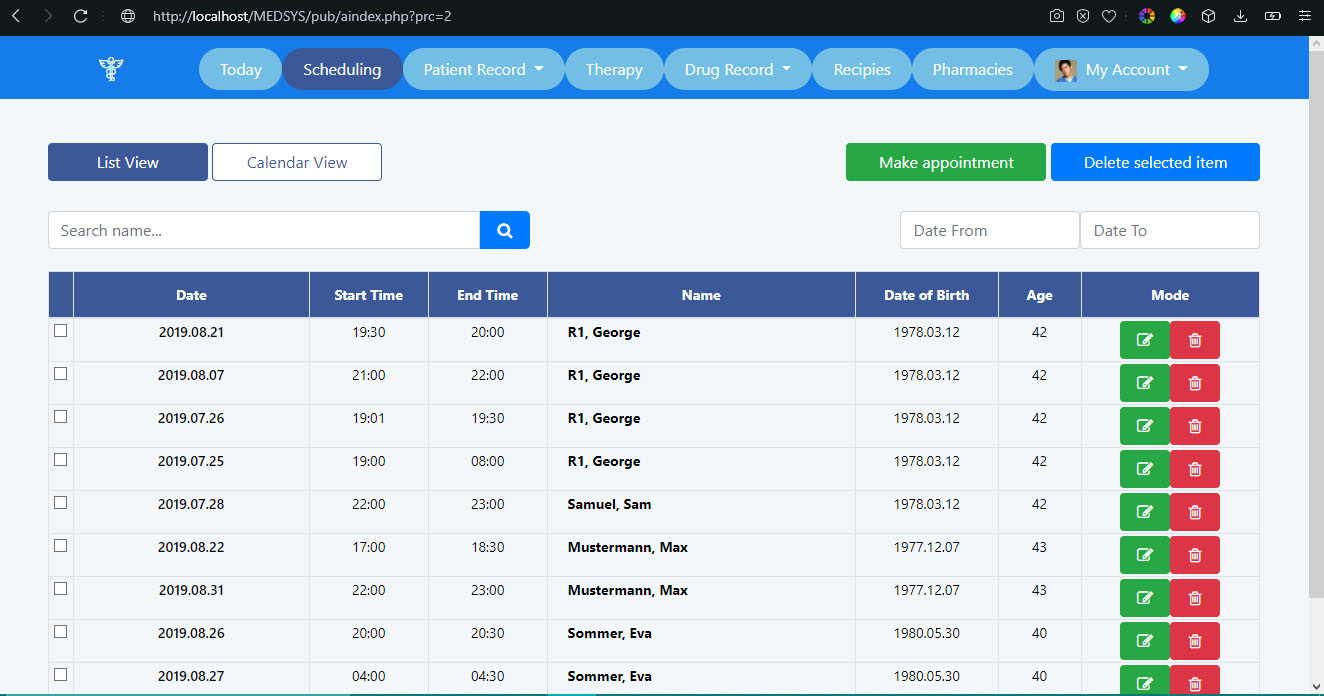Edit the 2019.08.21 appointment for R1, George
The height and width of the screenshot is (696, 1324).
(1144, 340)
